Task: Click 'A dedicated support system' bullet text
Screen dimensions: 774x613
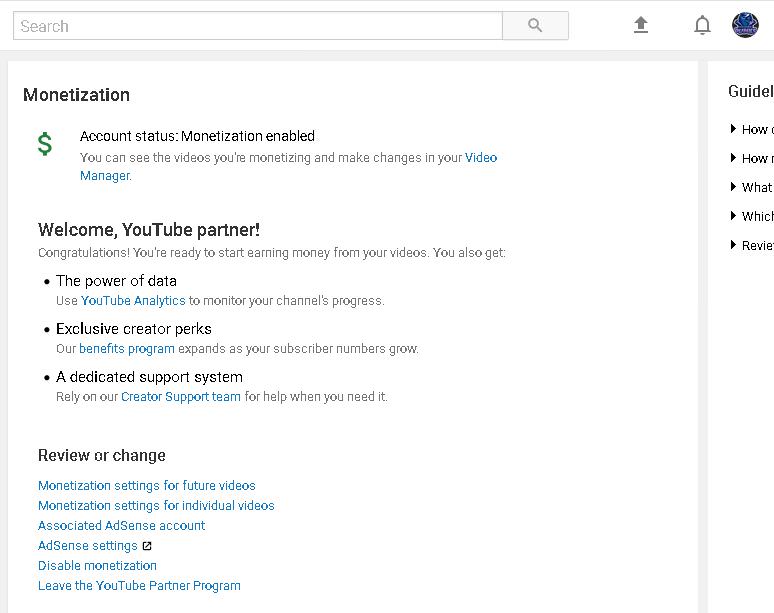Action: (x=150, y=377)
